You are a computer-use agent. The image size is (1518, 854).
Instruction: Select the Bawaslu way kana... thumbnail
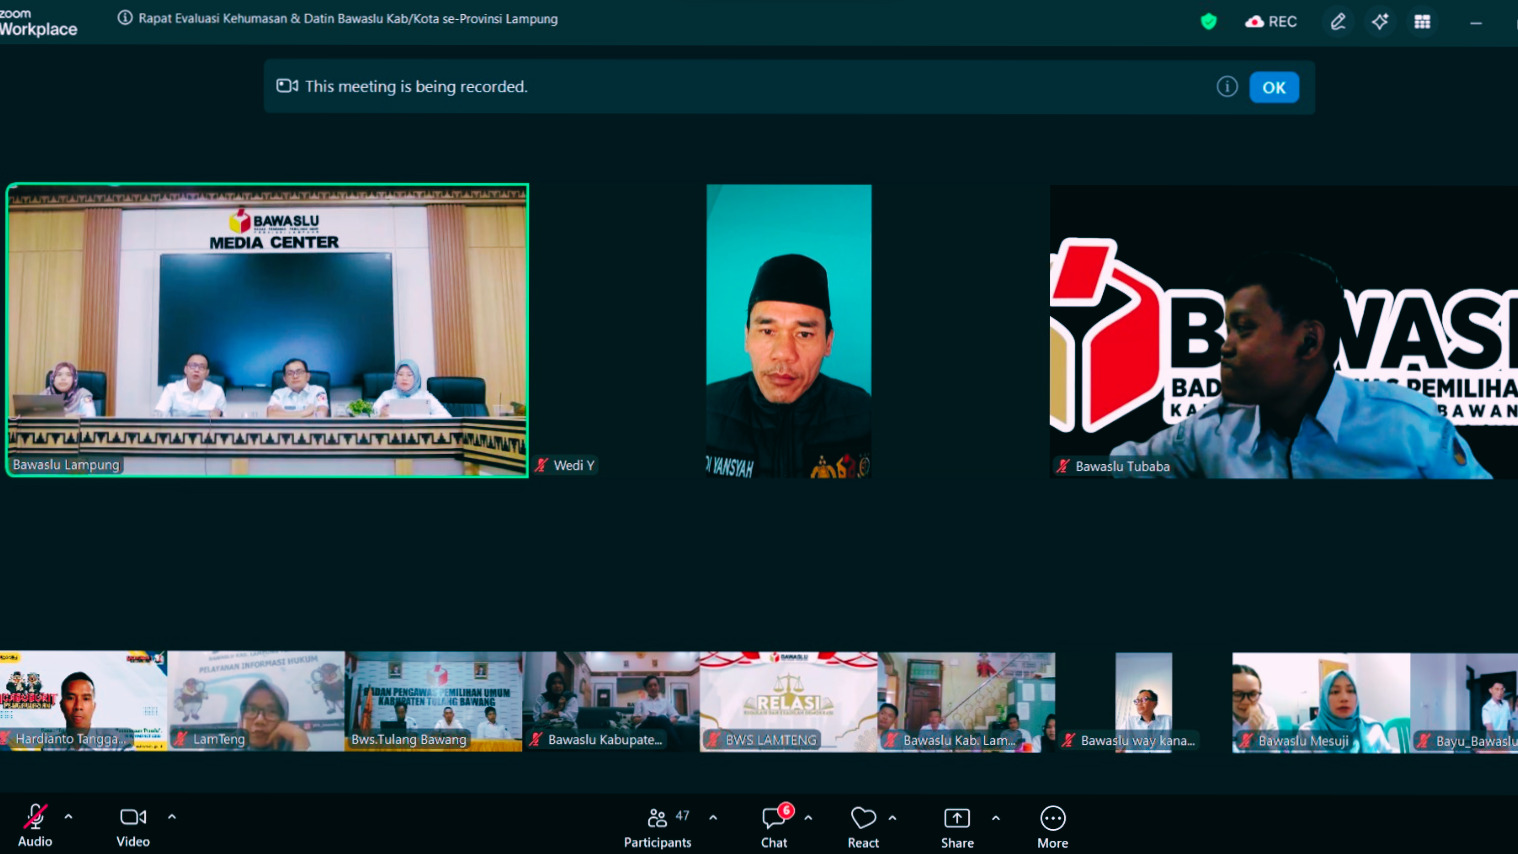pyautogui.click(x=1143, y=701)
